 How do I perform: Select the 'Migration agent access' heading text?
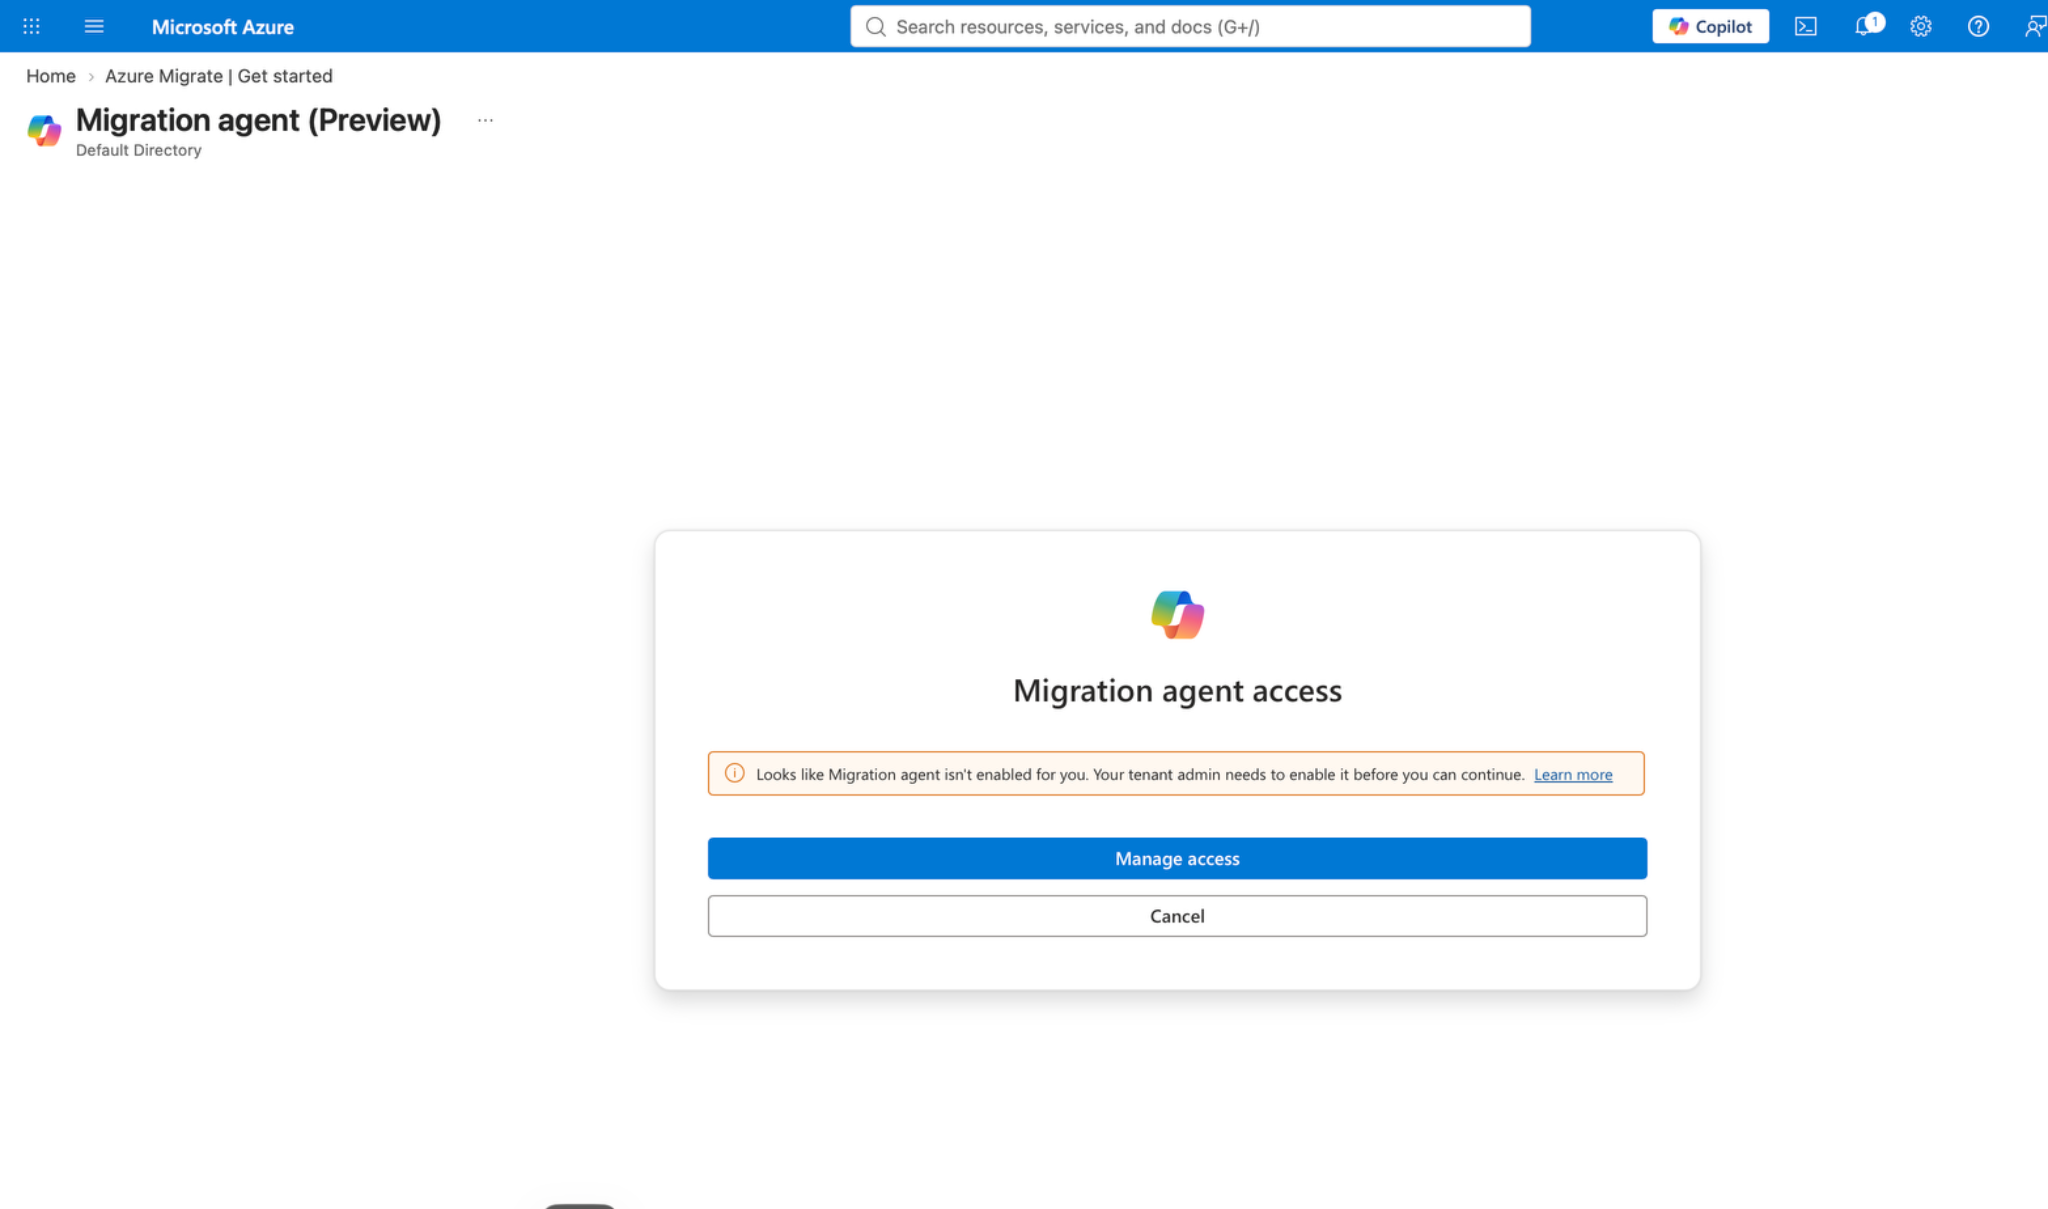pyautogui.click(x=1177, y=691)
